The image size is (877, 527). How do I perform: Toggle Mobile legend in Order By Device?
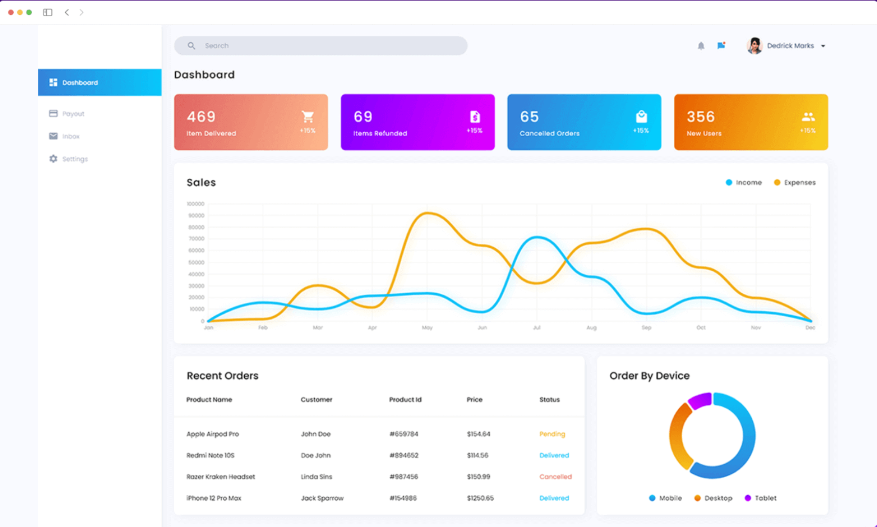665,498
